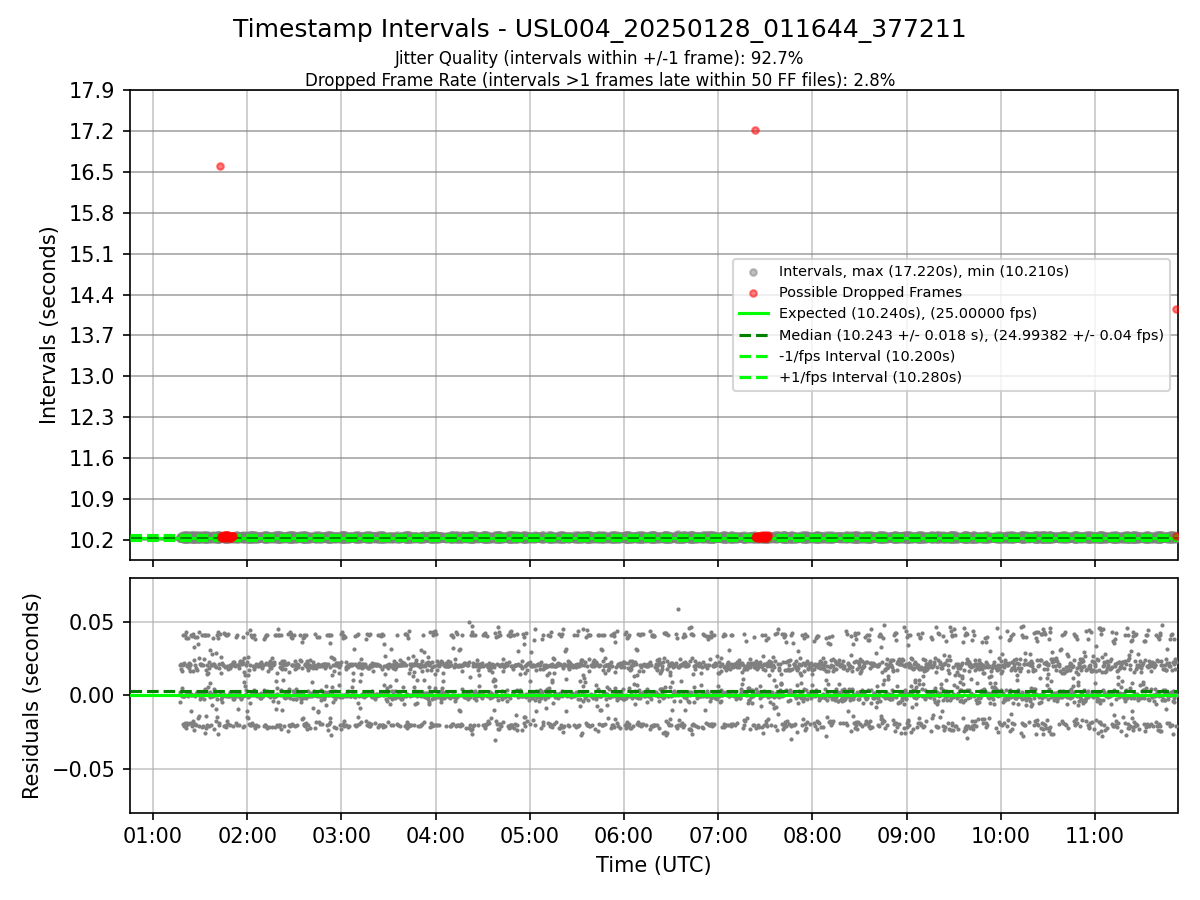Screen dimensions: 1200x900
Task: Click the 'Jitter Quality' 92.7% subtitle line
Action: [599, 59]
